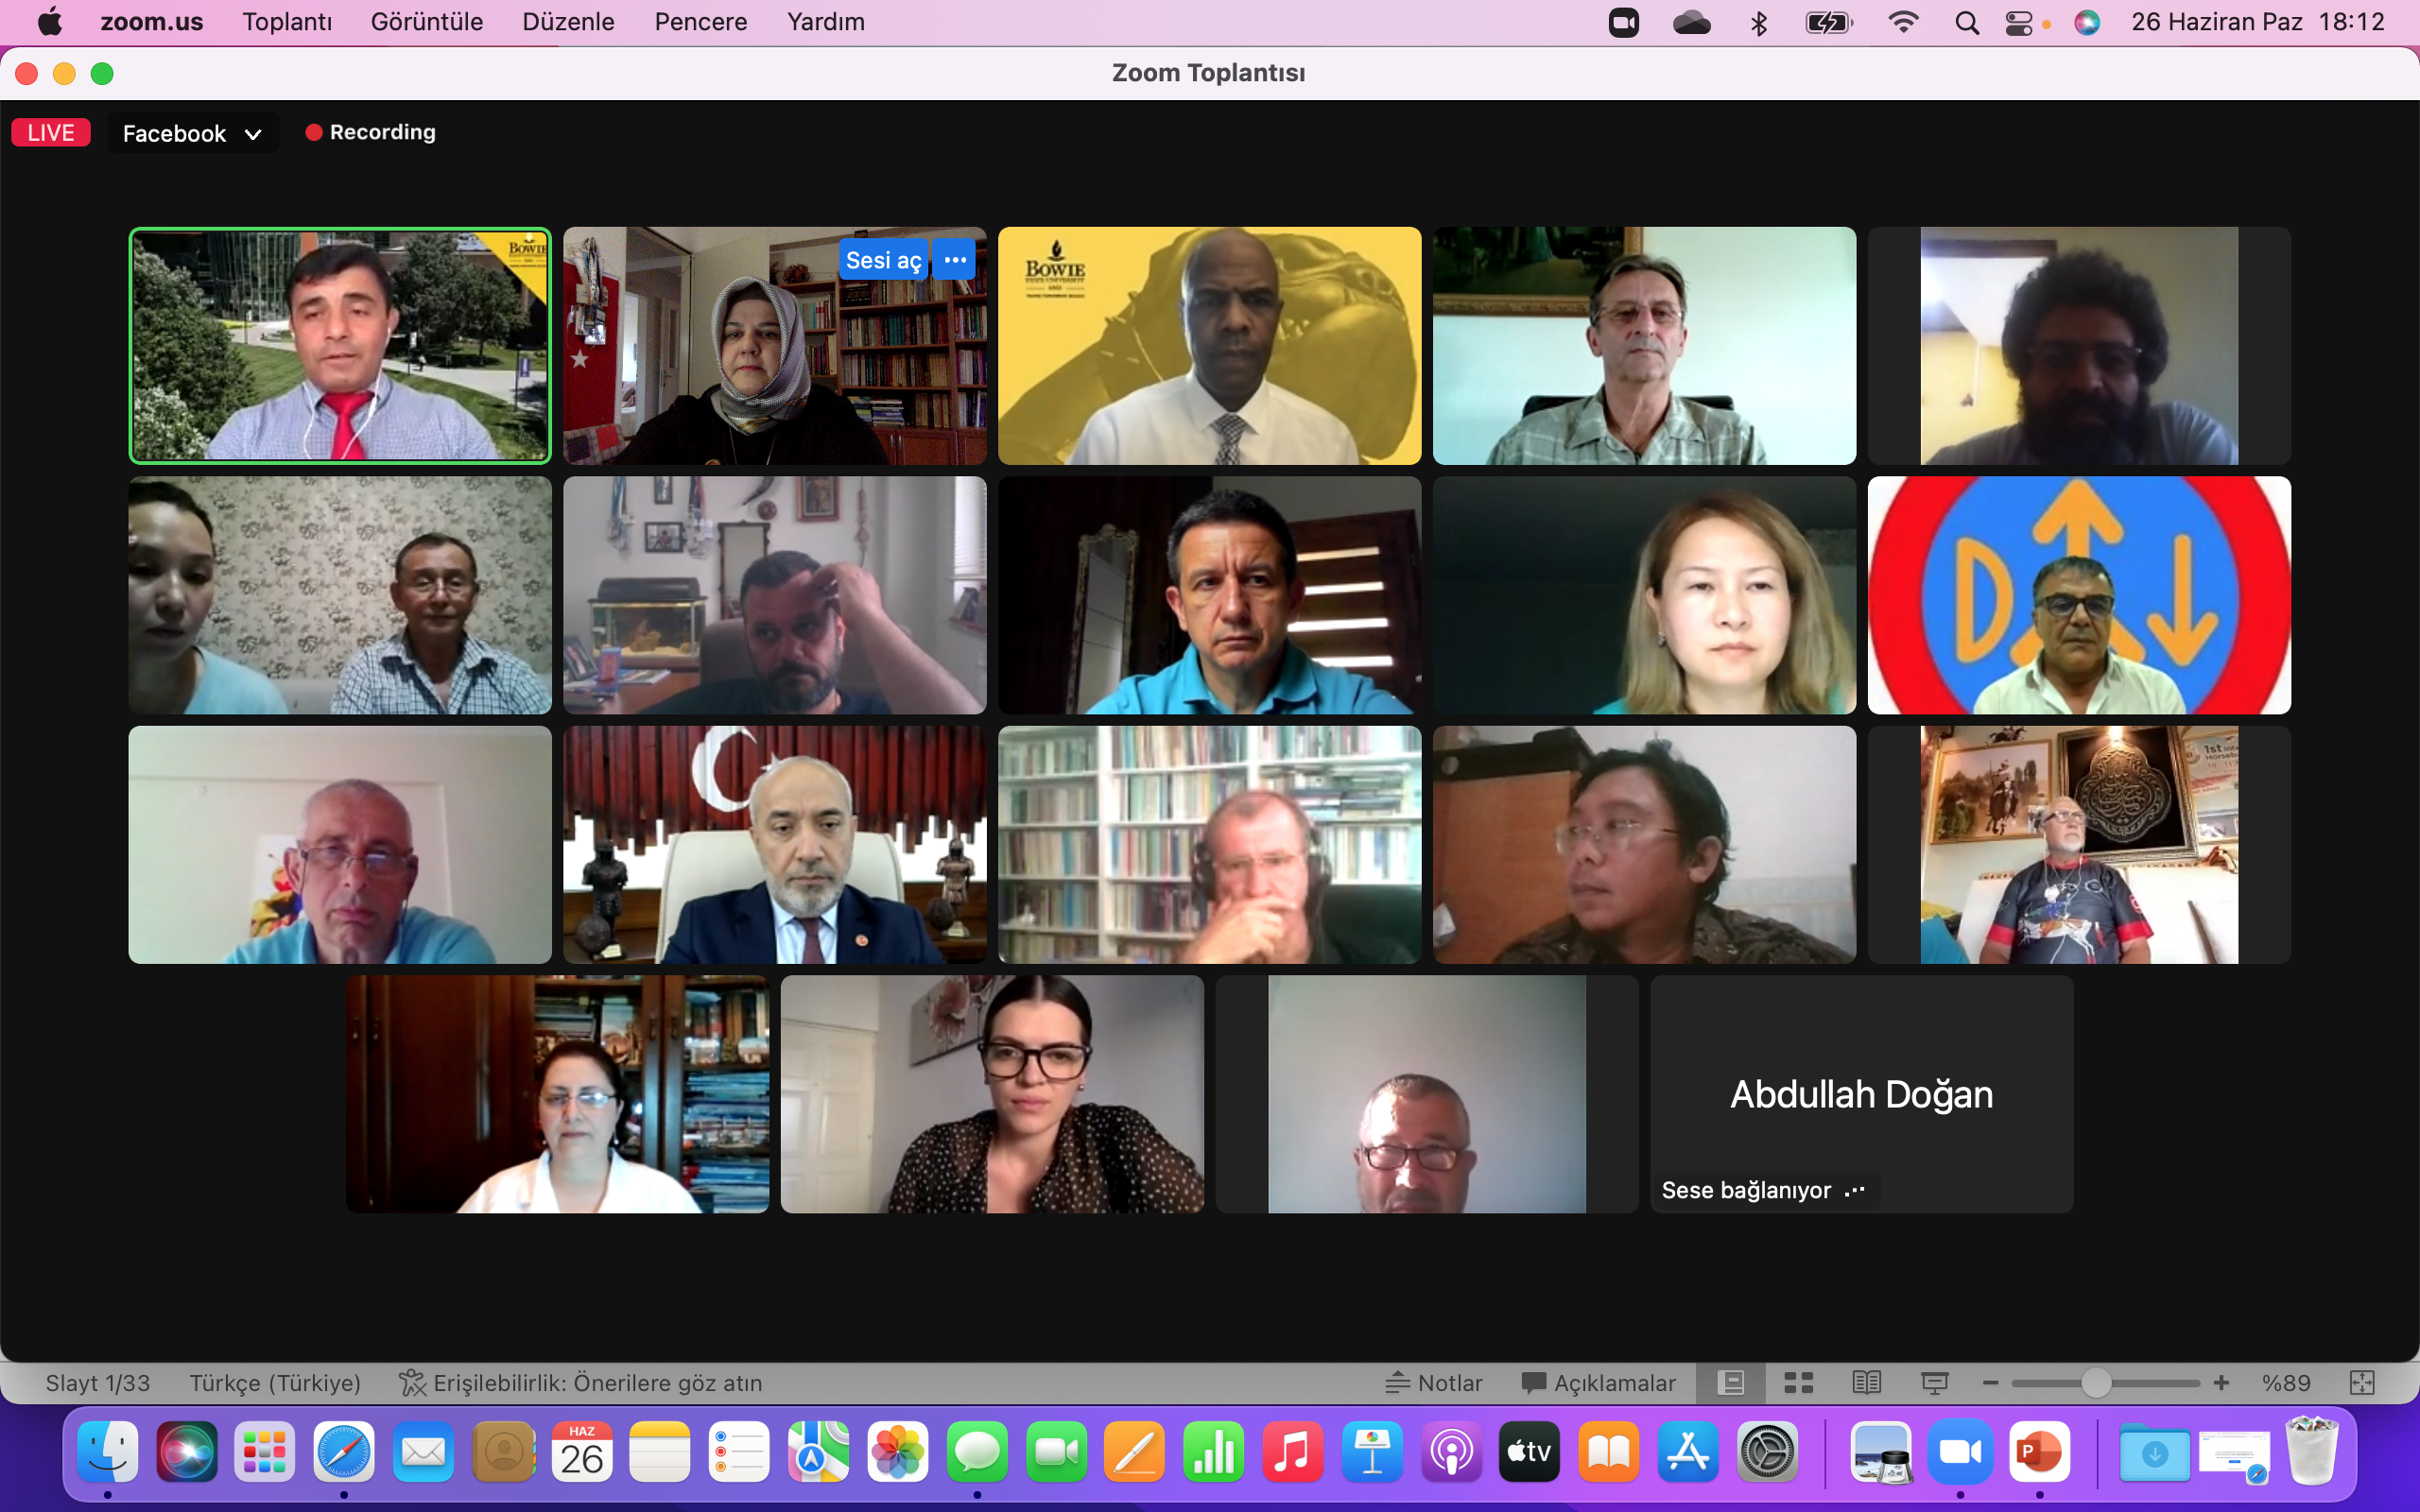Toggle the Notlar notes pane
This screenshot has width=2420, height=1512.
pos(1434,1383)
